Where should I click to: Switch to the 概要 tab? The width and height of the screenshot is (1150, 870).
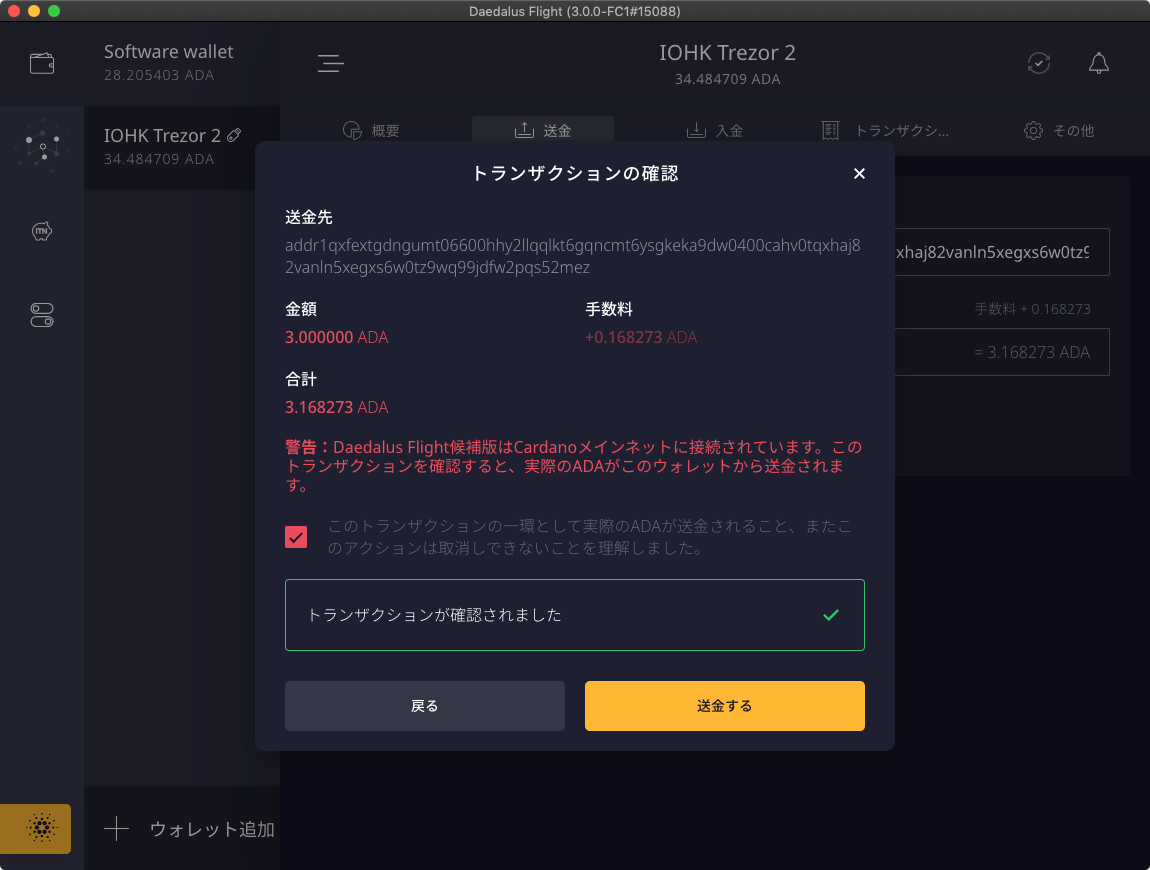[371, 131]
